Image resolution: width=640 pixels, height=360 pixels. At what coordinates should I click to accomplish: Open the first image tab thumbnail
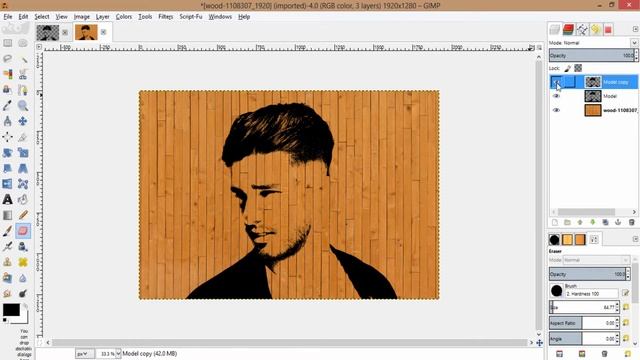pos(47,33)
